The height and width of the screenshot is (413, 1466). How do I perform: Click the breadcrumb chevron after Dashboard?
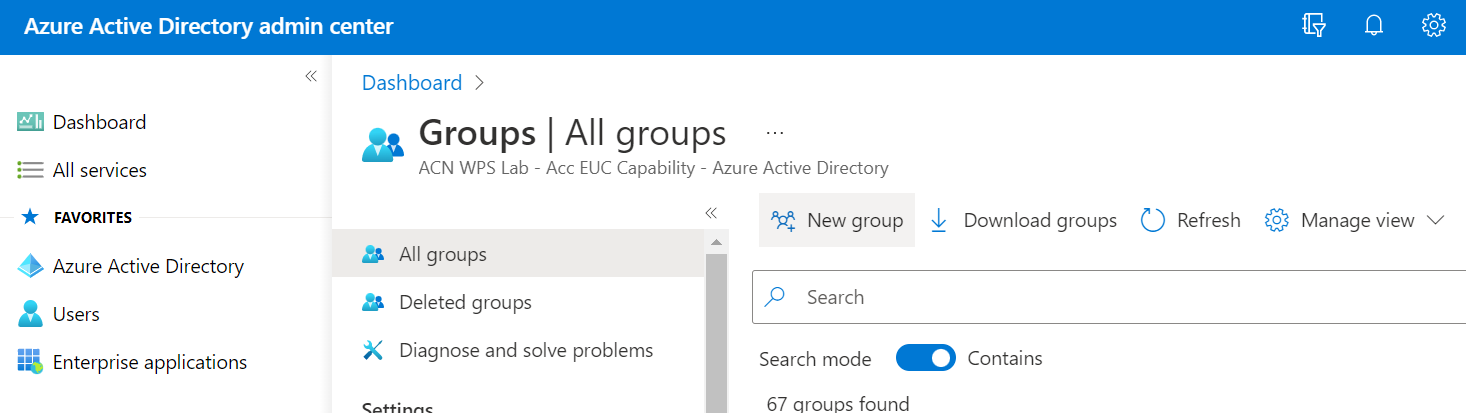pos(480,83)
